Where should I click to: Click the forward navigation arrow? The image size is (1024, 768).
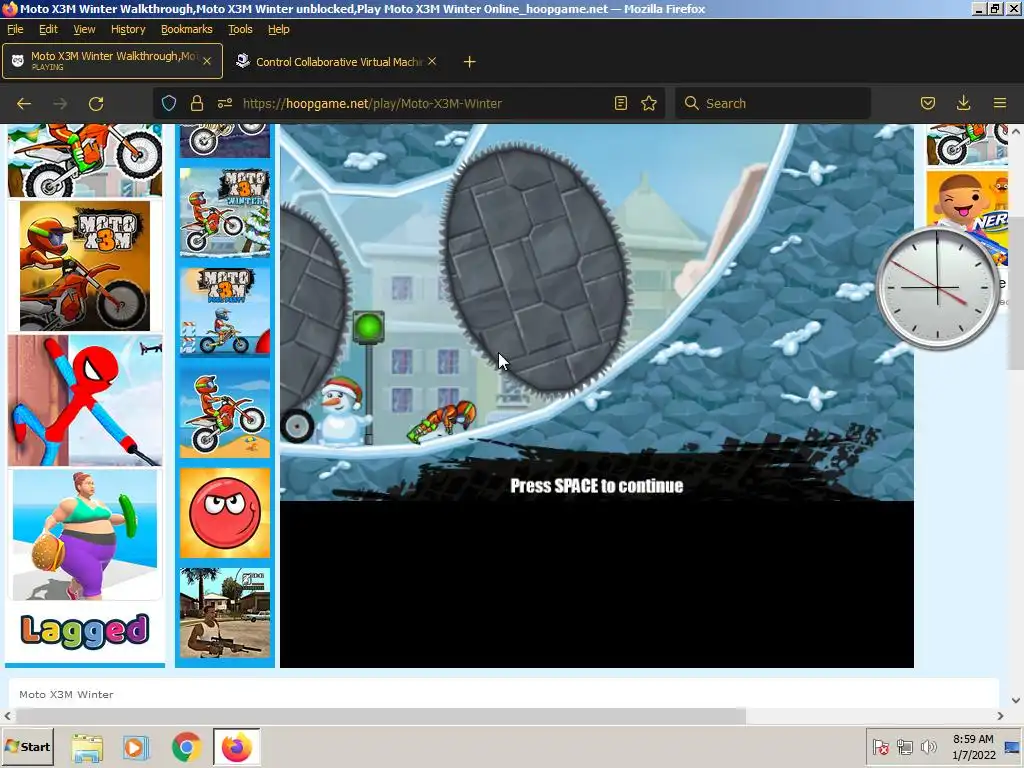click(x=60, y=103)
